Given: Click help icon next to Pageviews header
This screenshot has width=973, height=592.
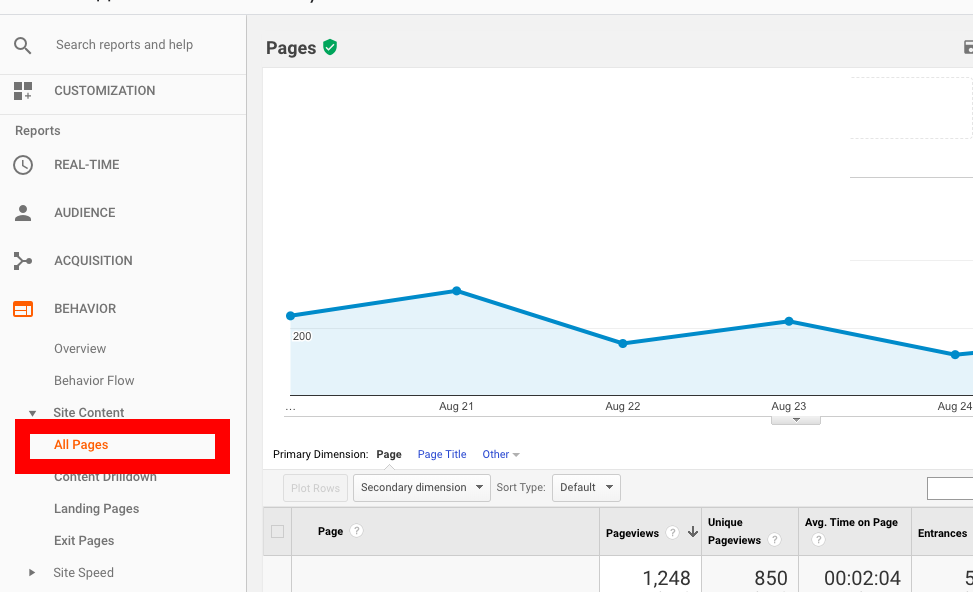Looking at the screenshot, I should click(x=673, y=533).
